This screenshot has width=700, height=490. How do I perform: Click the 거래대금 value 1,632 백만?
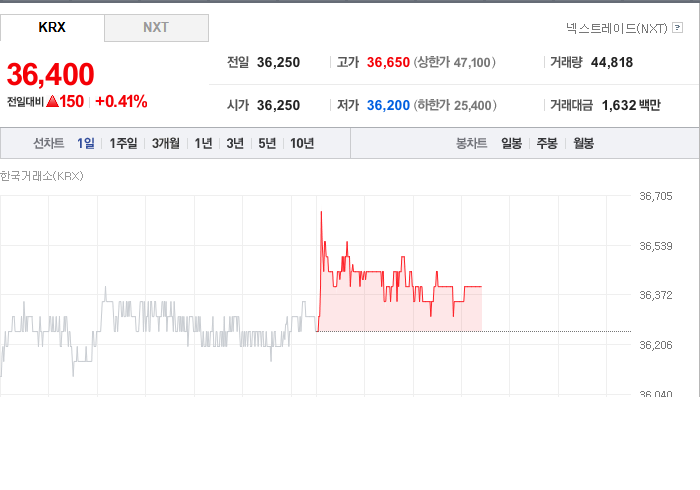[x=631, y=105]
